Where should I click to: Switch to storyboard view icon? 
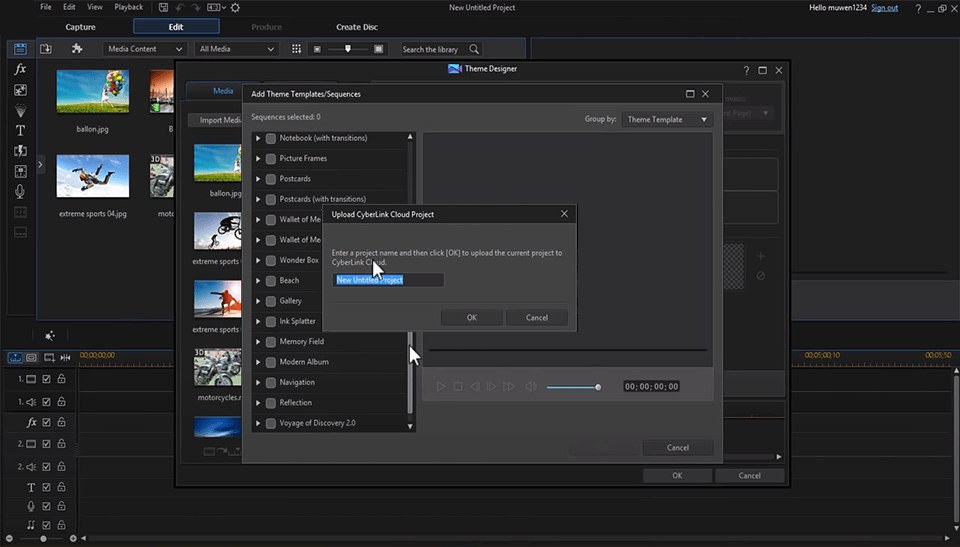coord(31,357)
